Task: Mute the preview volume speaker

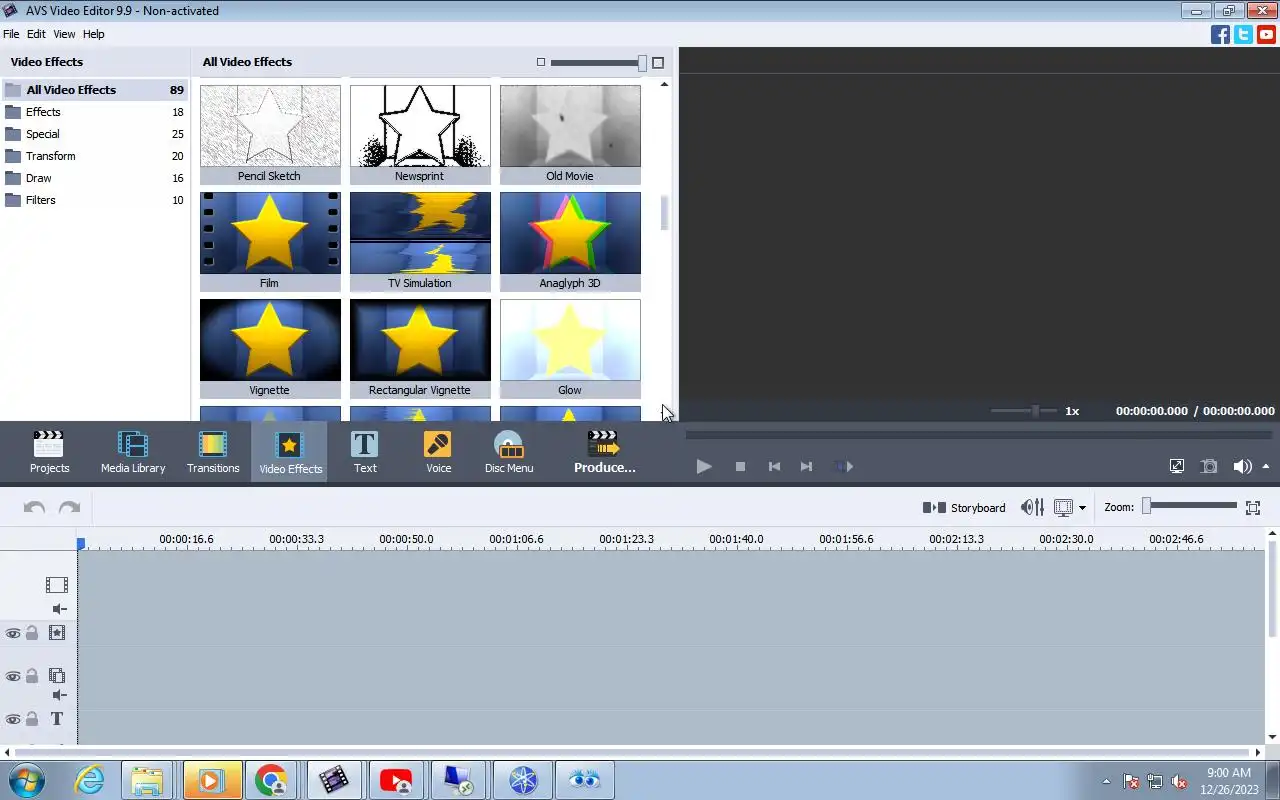Action: pos(1242,466)
